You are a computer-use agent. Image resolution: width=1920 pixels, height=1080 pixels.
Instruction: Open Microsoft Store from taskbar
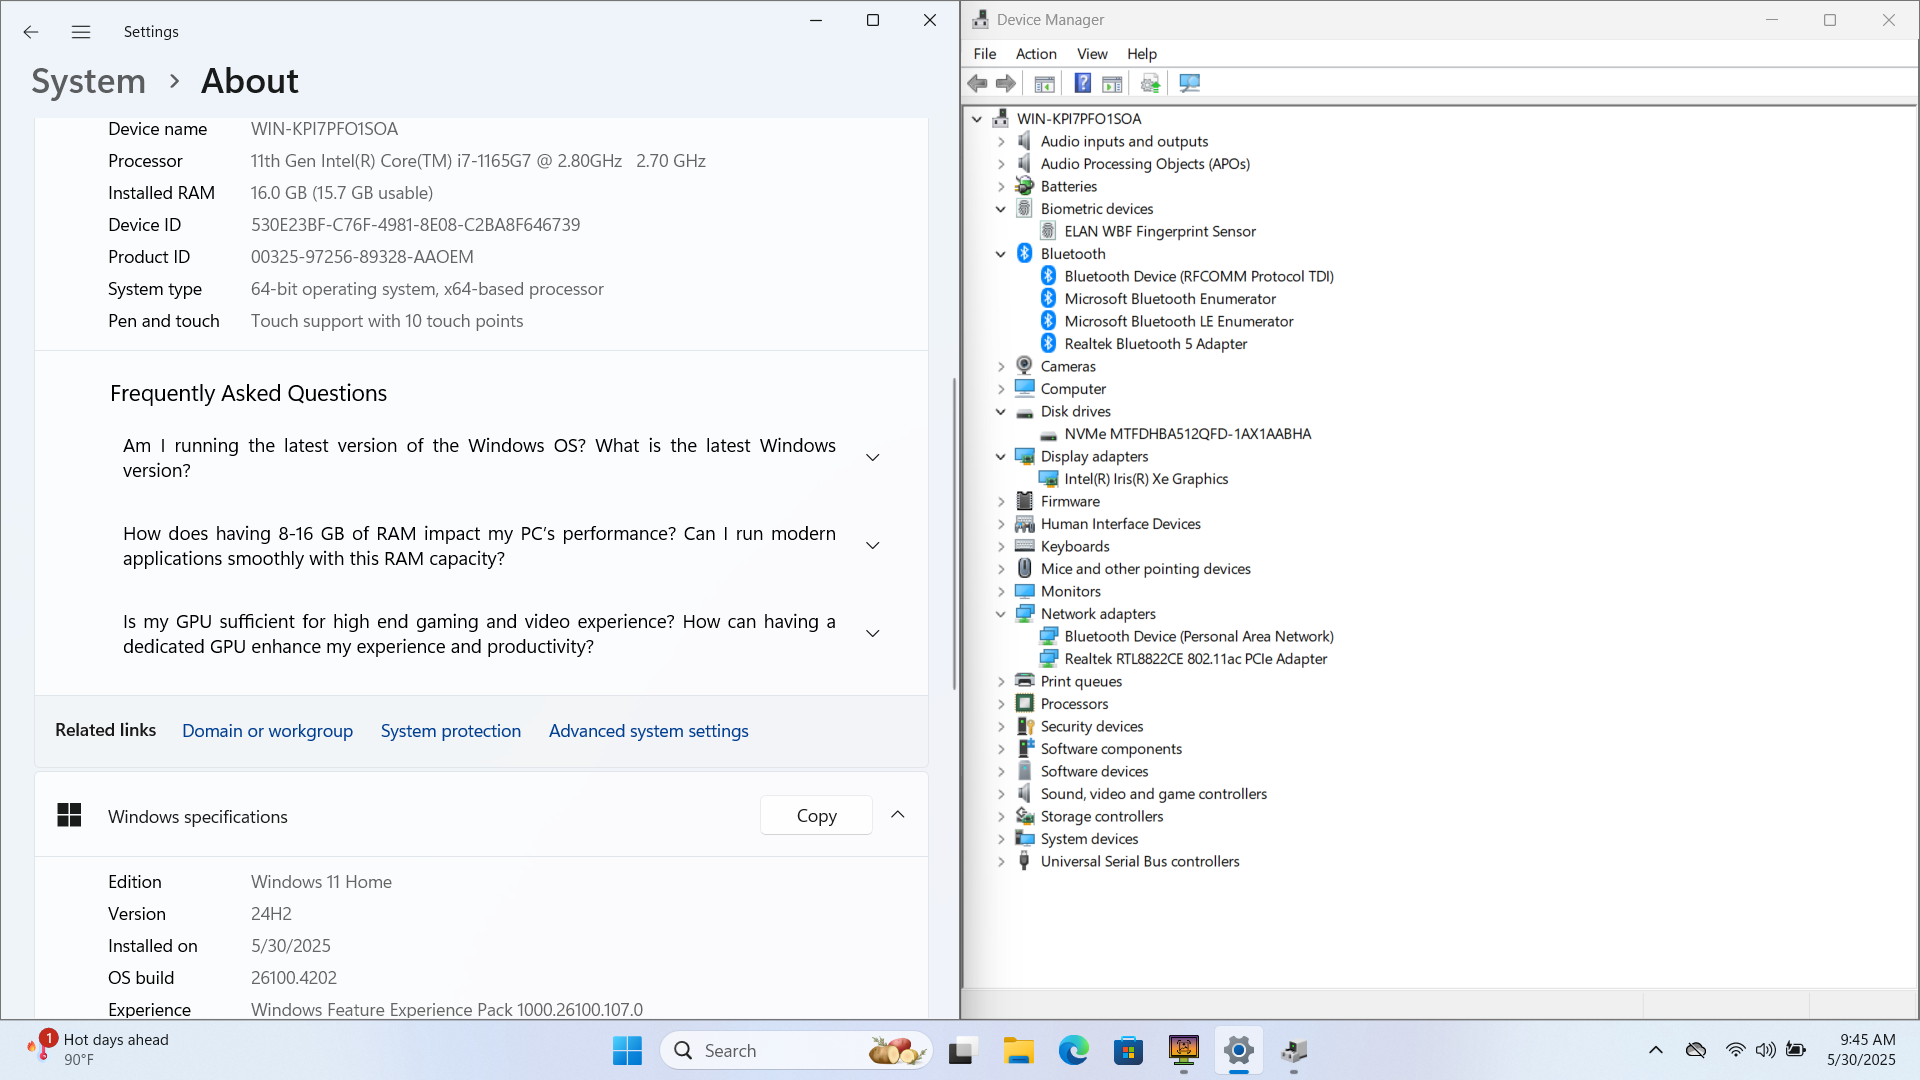point(1128,1051)
